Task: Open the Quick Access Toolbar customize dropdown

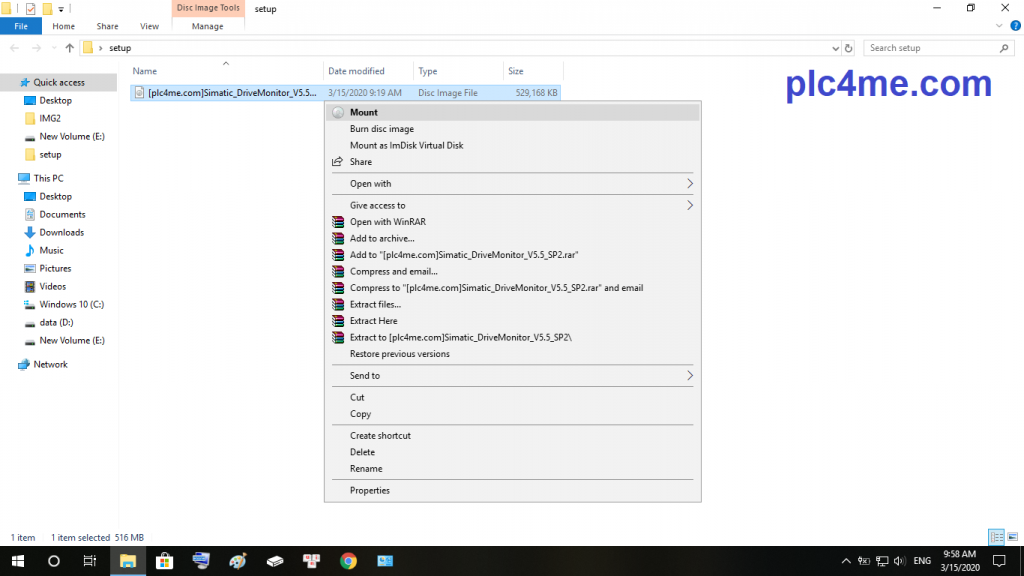Action: tap(61, 9)
